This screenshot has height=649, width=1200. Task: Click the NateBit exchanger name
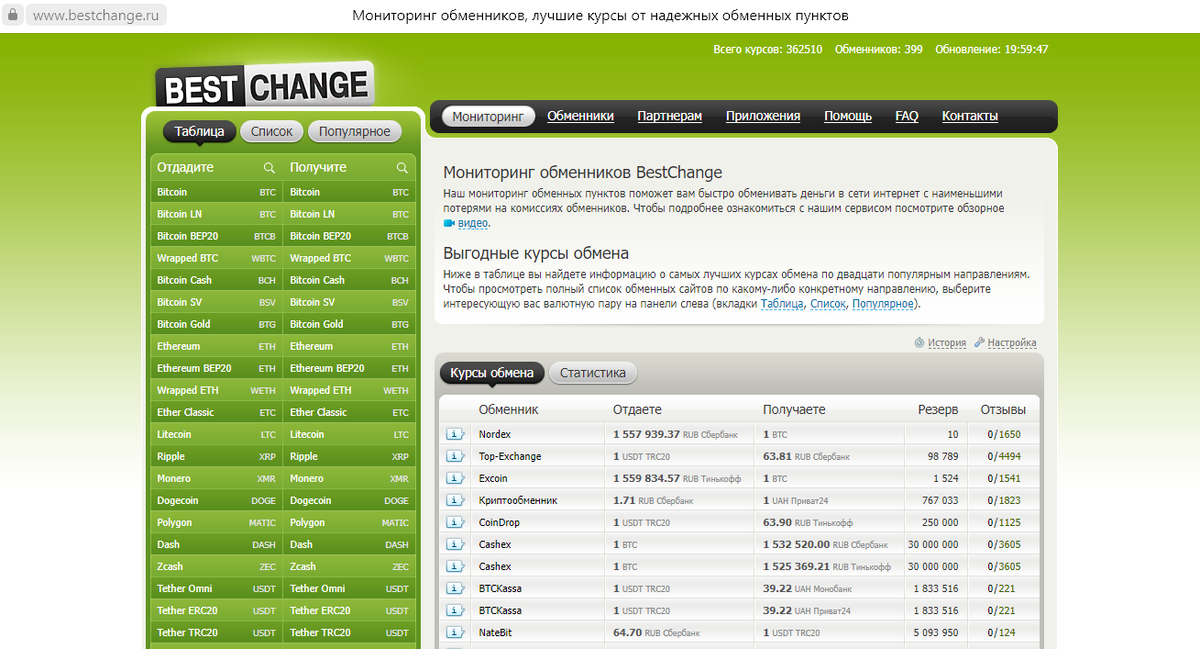pos(496,632)
